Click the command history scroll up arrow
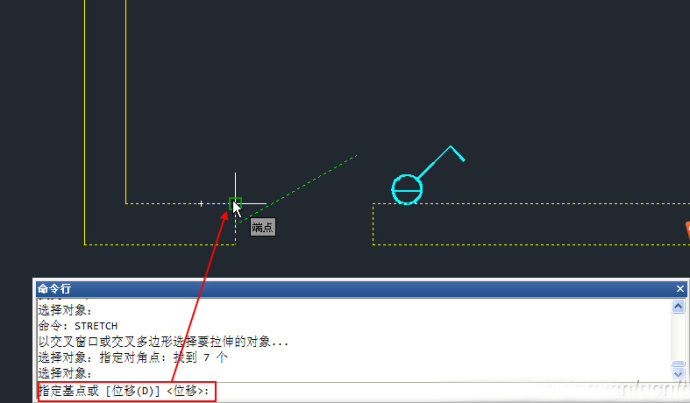690x403 pixels. pyautogui.click(x=678, y=306)
